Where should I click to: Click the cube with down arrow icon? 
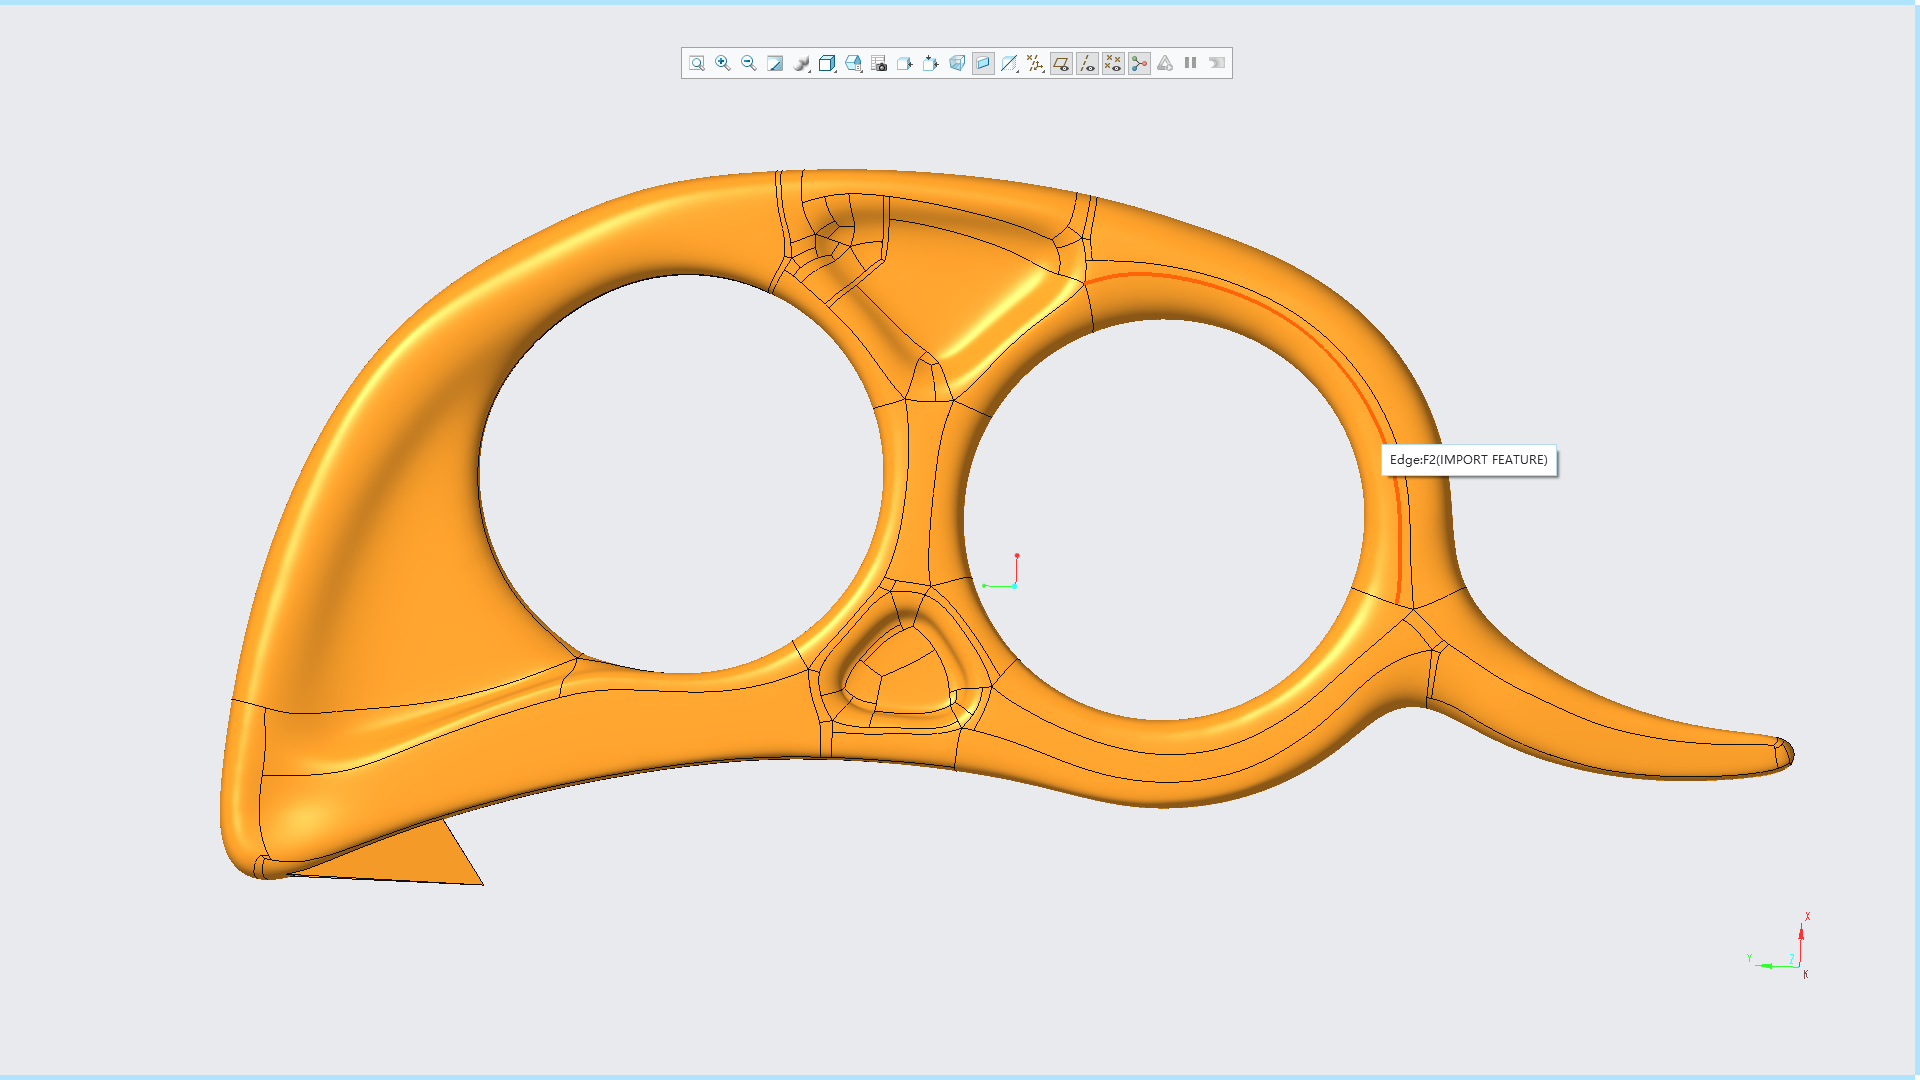[931, 63]
